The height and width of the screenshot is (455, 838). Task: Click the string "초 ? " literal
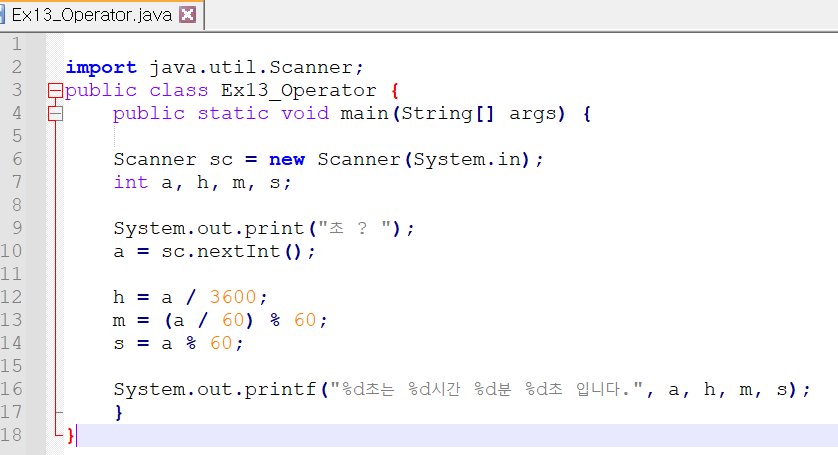[355, 228]
